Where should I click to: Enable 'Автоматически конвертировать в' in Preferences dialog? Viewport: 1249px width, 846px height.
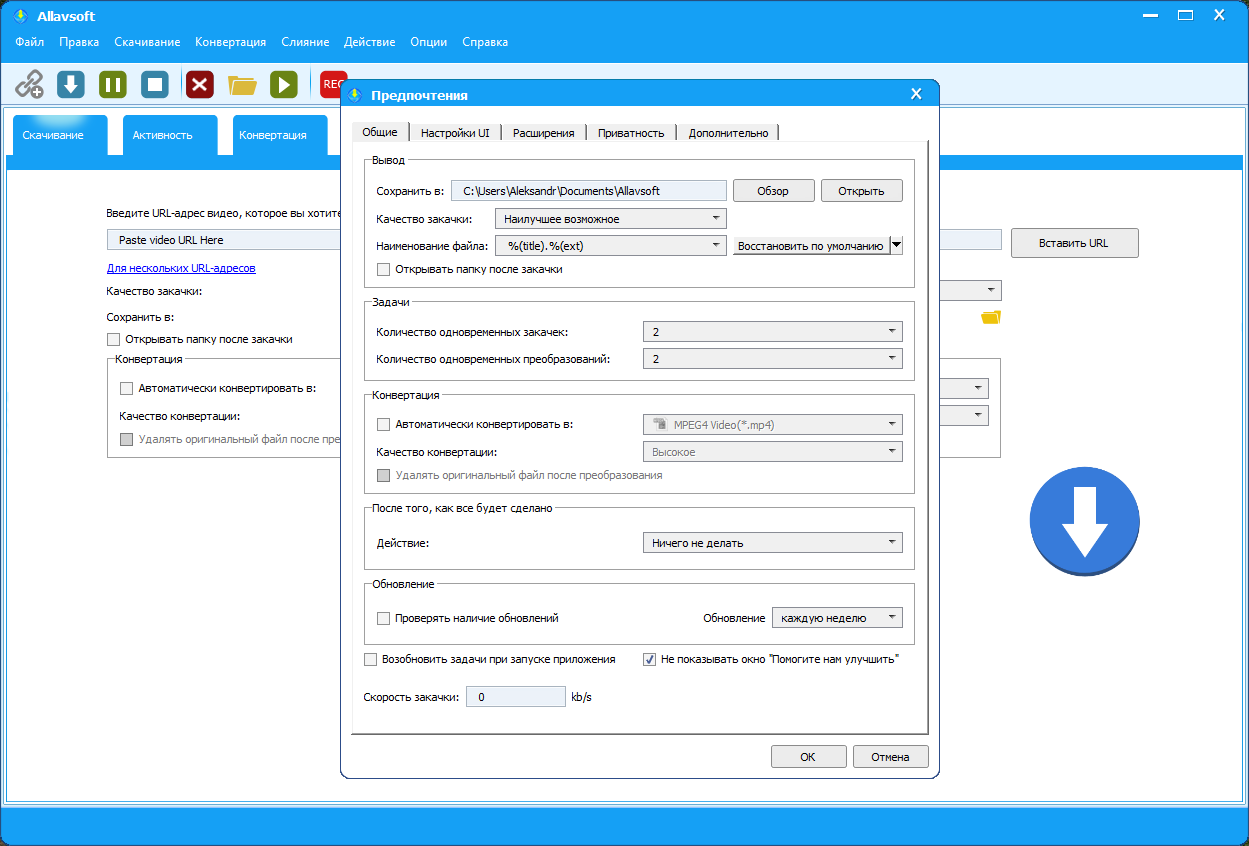(x=383, y=424)
